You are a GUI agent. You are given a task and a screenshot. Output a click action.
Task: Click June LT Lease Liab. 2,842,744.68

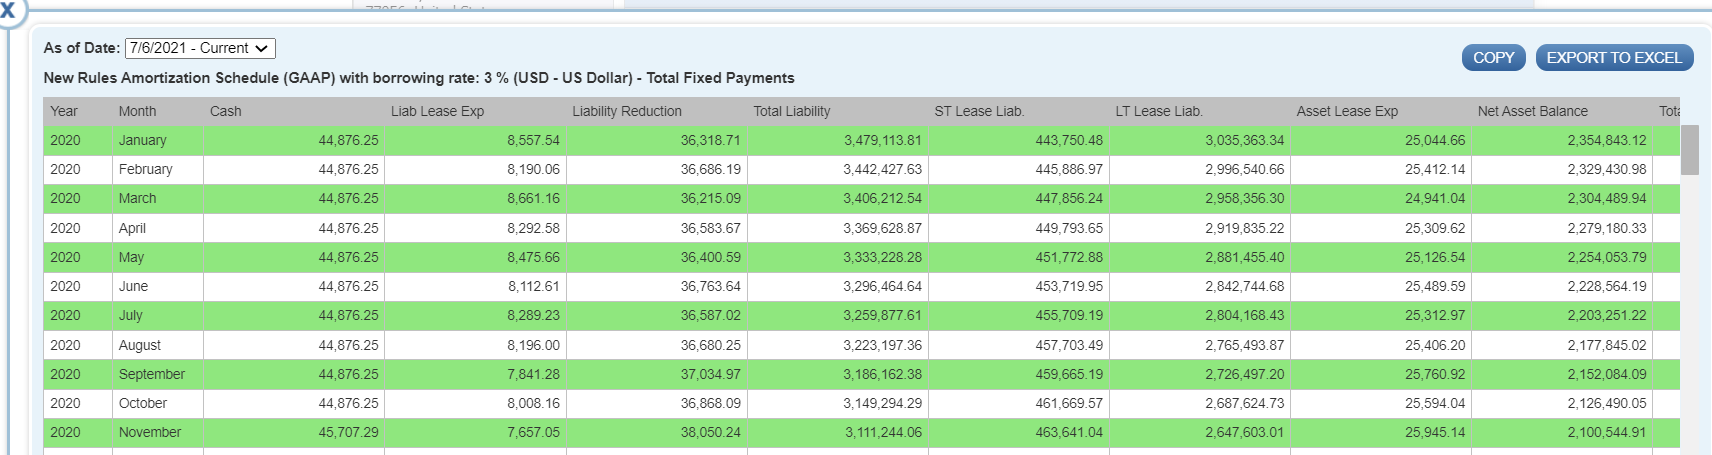[x=1245, y=286]
